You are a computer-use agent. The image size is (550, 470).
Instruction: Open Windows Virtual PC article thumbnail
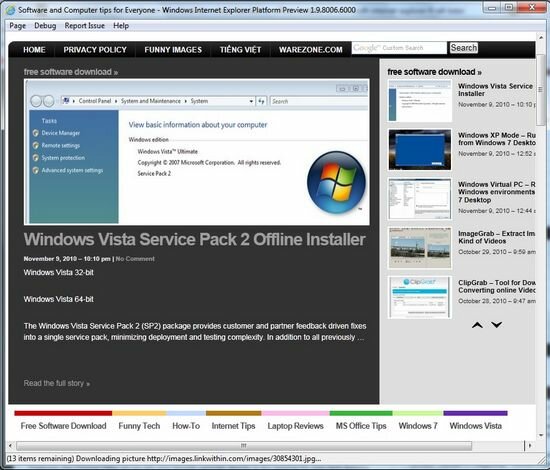coord(420,199)
